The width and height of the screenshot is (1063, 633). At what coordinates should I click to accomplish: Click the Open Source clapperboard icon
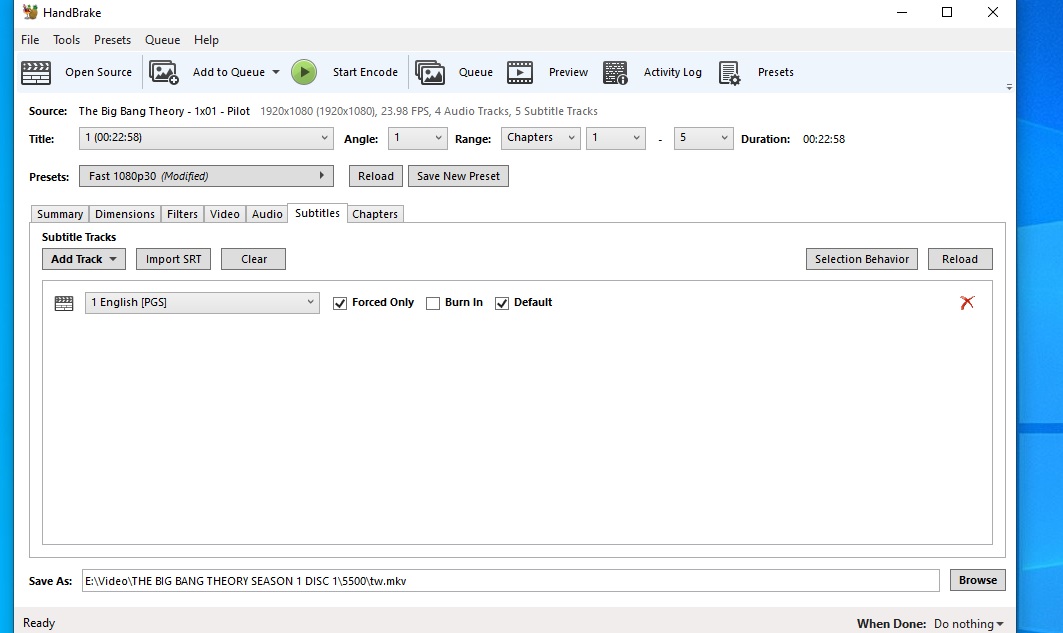coord(36,73)
